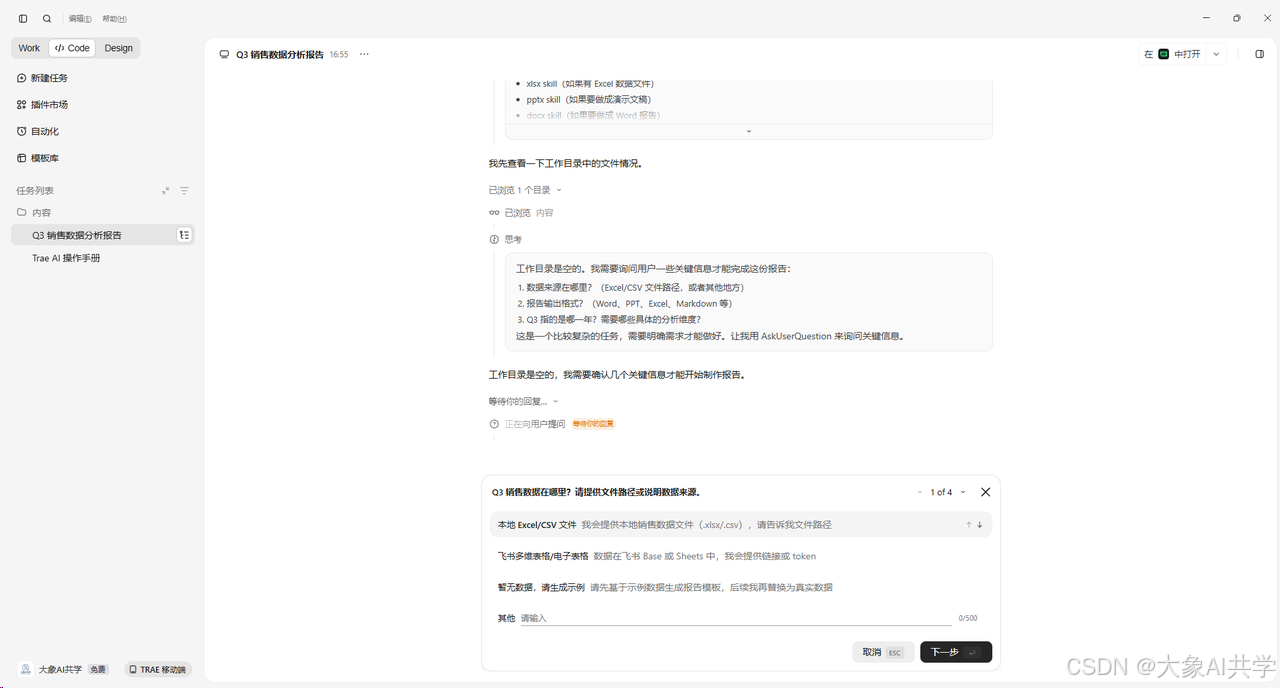The image size is (1280, 688).
Task: Click the 思考 thinking icon
Action: point(494,240)
